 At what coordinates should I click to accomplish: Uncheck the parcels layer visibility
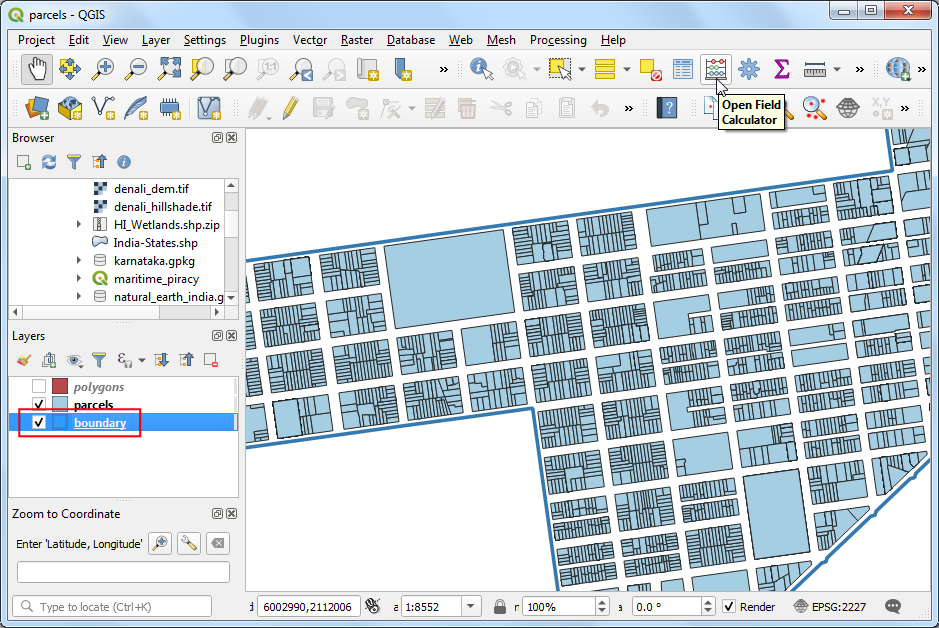(39, 404)
